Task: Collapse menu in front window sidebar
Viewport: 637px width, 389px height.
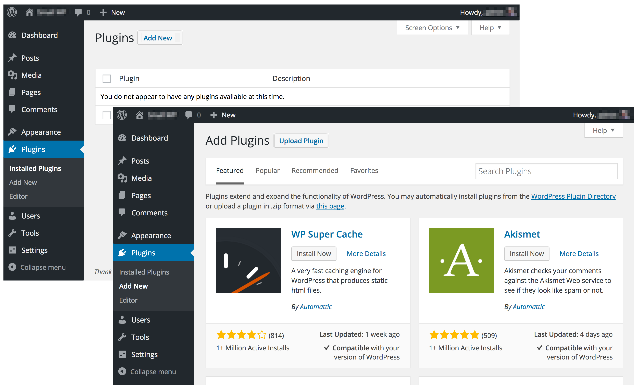Action: [147, 372]
